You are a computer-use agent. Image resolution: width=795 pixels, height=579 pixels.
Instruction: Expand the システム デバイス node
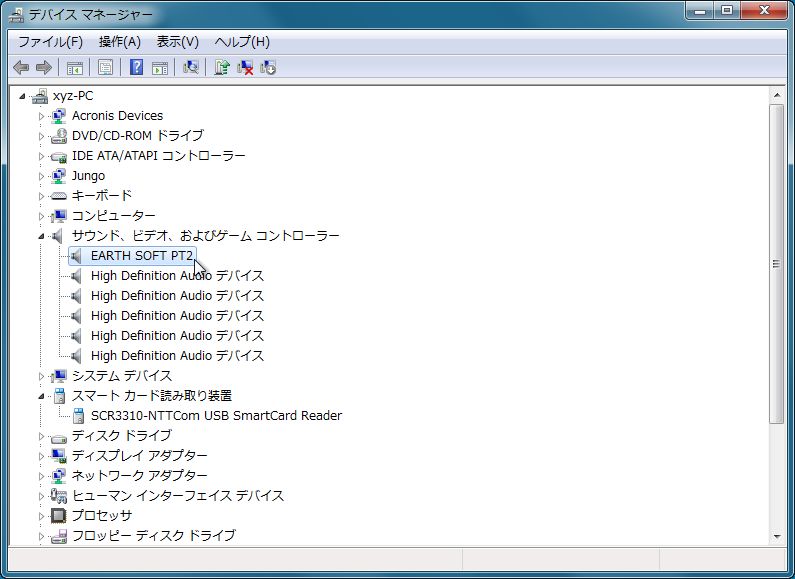(x=42, y=376)
